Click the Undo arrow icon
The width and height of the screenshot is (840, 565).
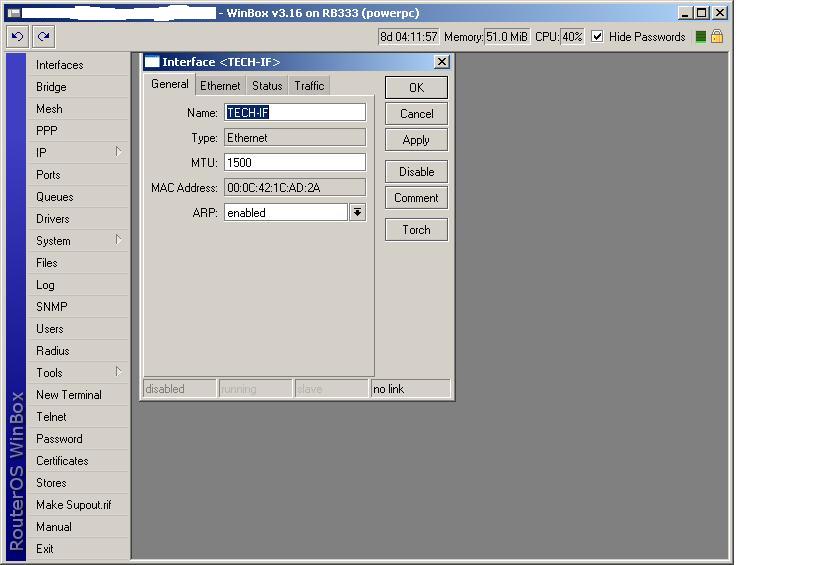pos(17,36)
